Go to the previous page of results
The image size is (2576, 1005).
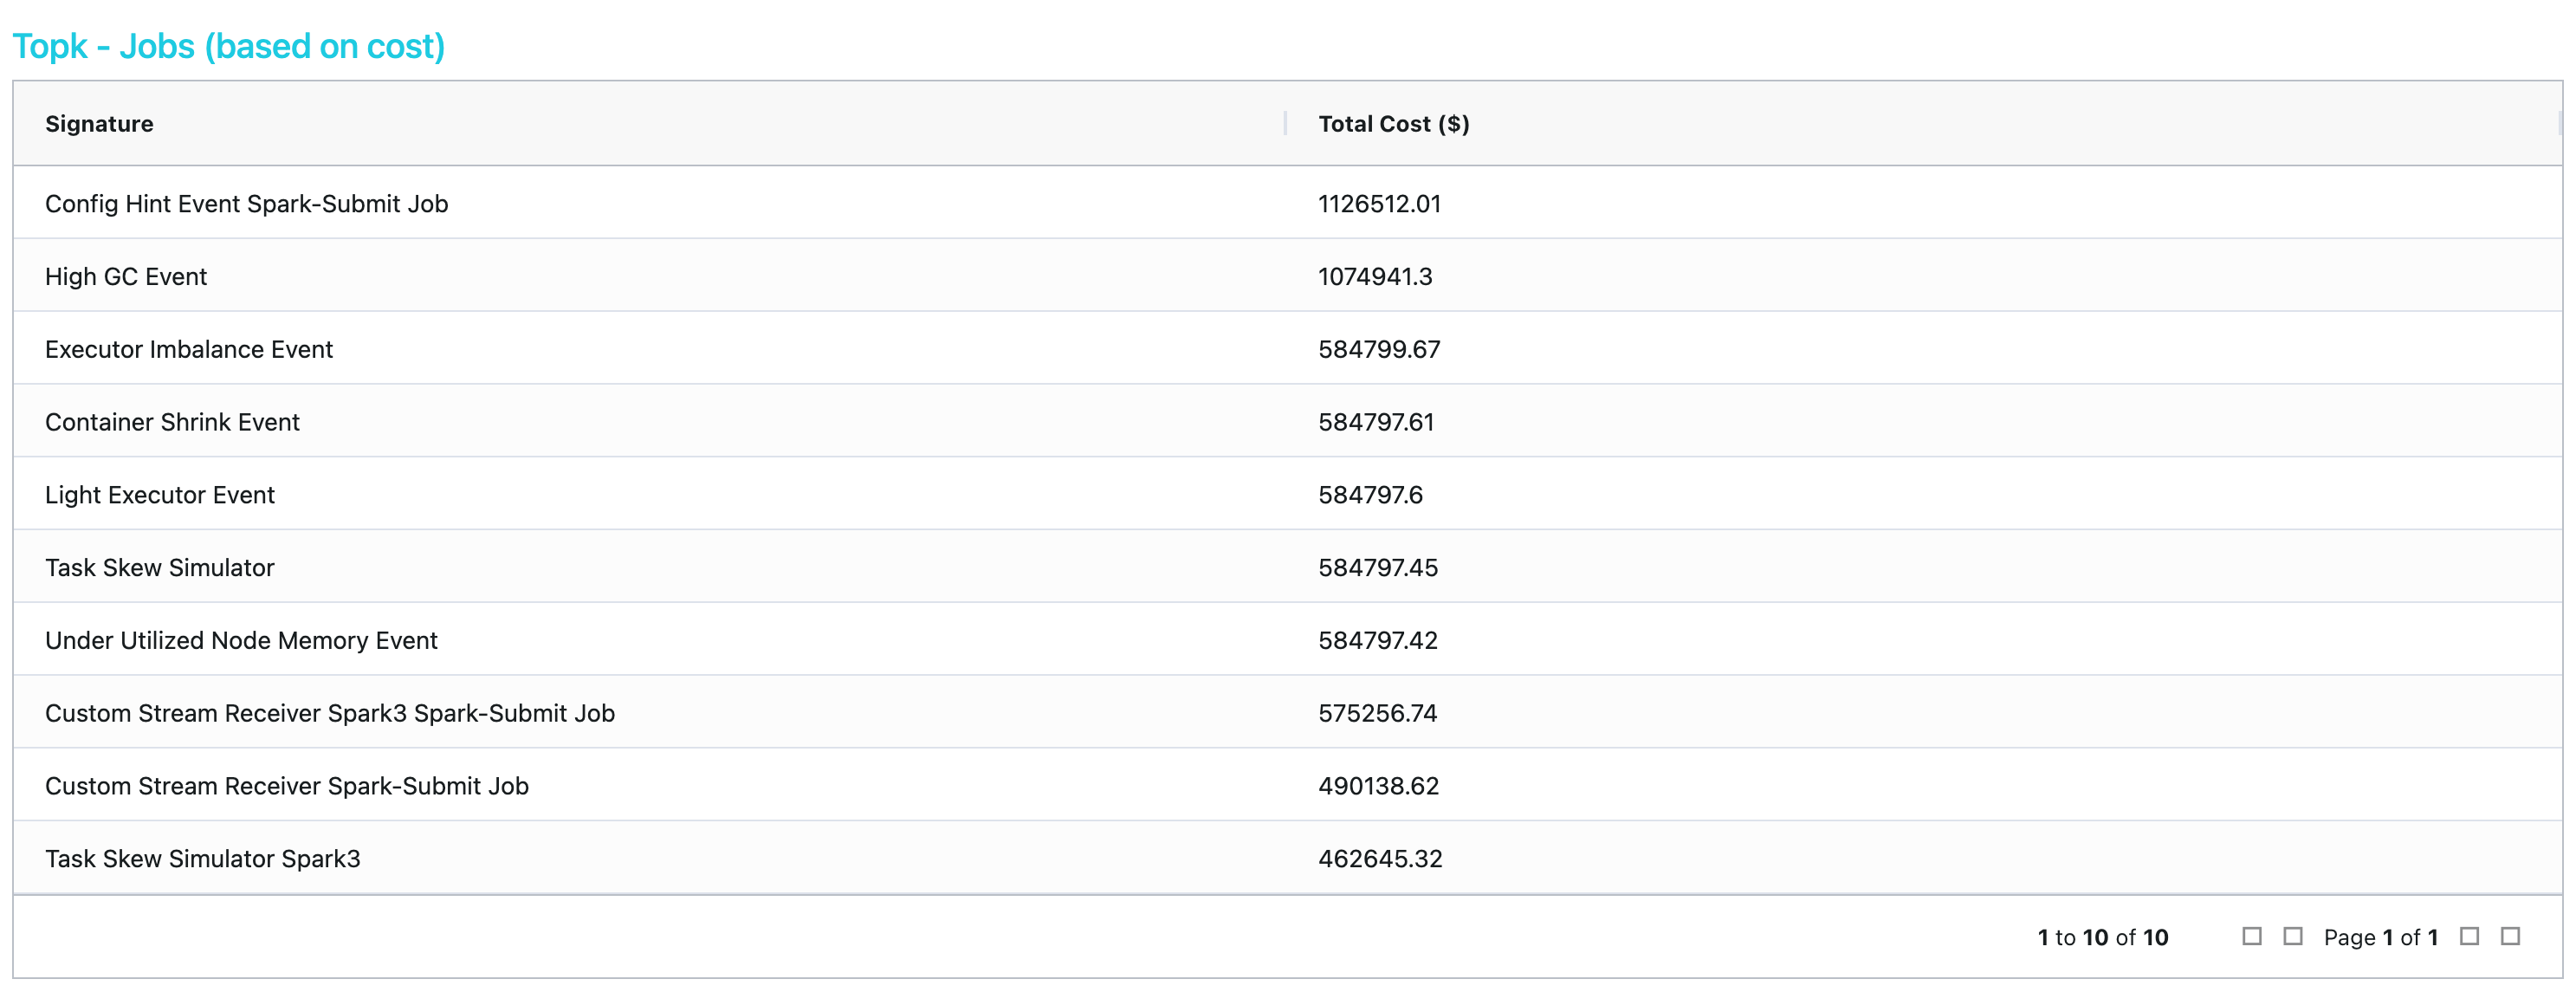2292,936
